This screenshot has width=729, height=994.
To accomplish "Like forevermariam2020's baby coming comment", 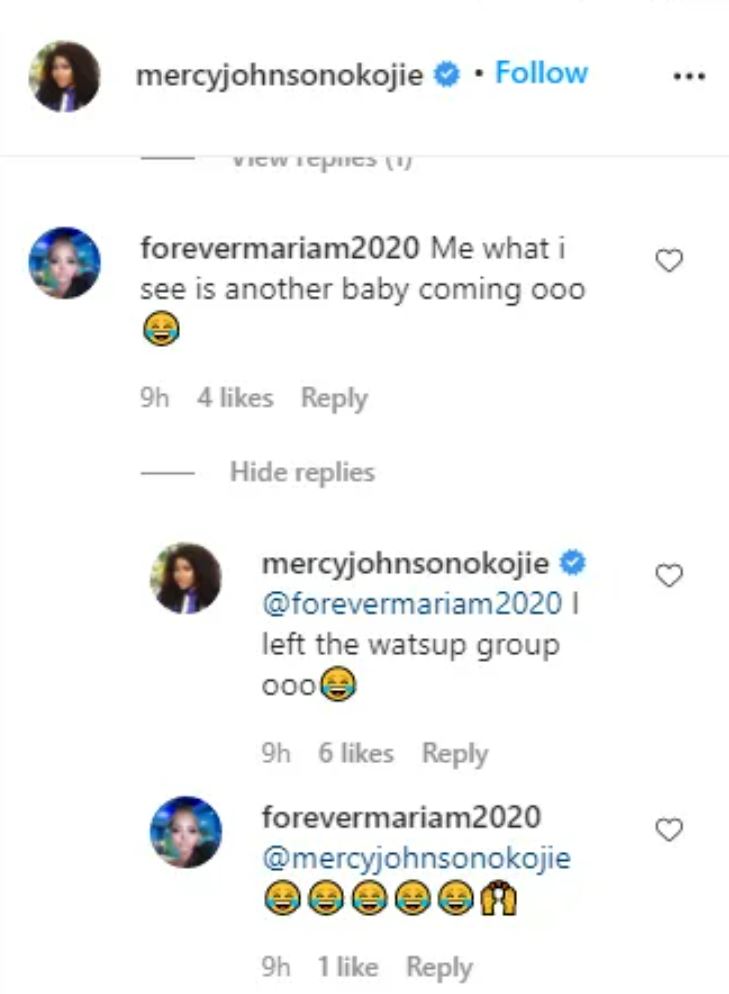I will [668, 261].
